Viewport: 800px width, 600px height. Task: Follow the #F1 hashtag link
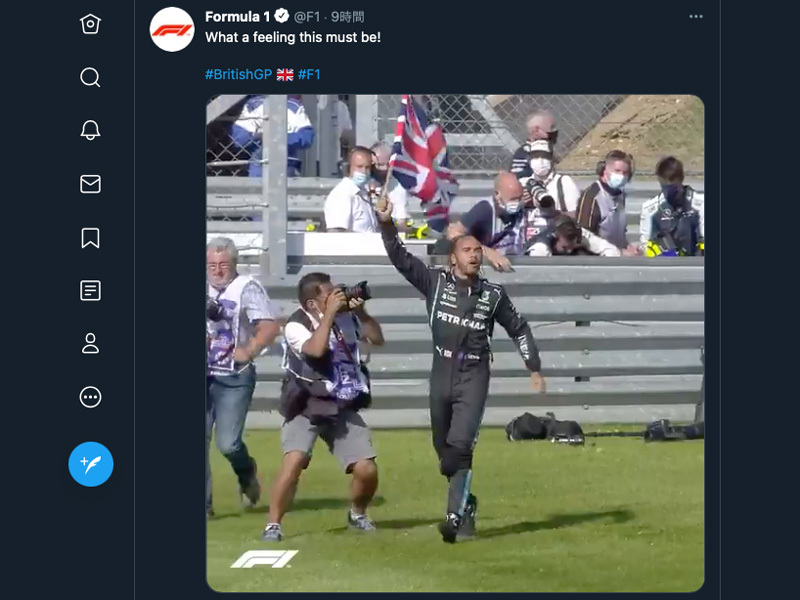pyautogui.click(x=309, y=74)
